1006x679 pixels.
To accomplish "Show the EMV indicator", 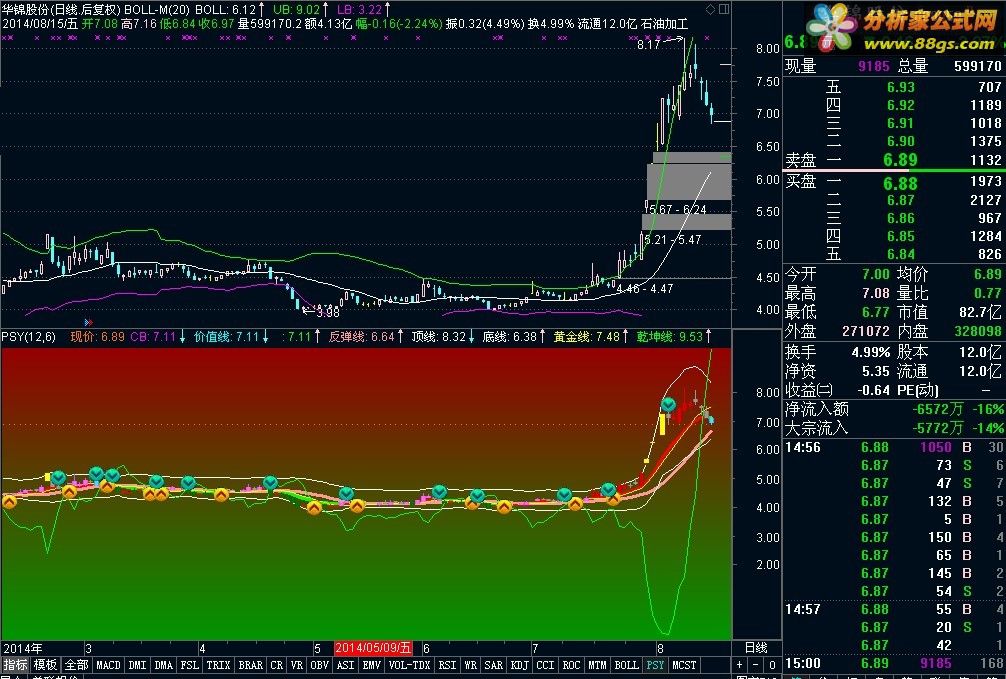I will [372, 665].
